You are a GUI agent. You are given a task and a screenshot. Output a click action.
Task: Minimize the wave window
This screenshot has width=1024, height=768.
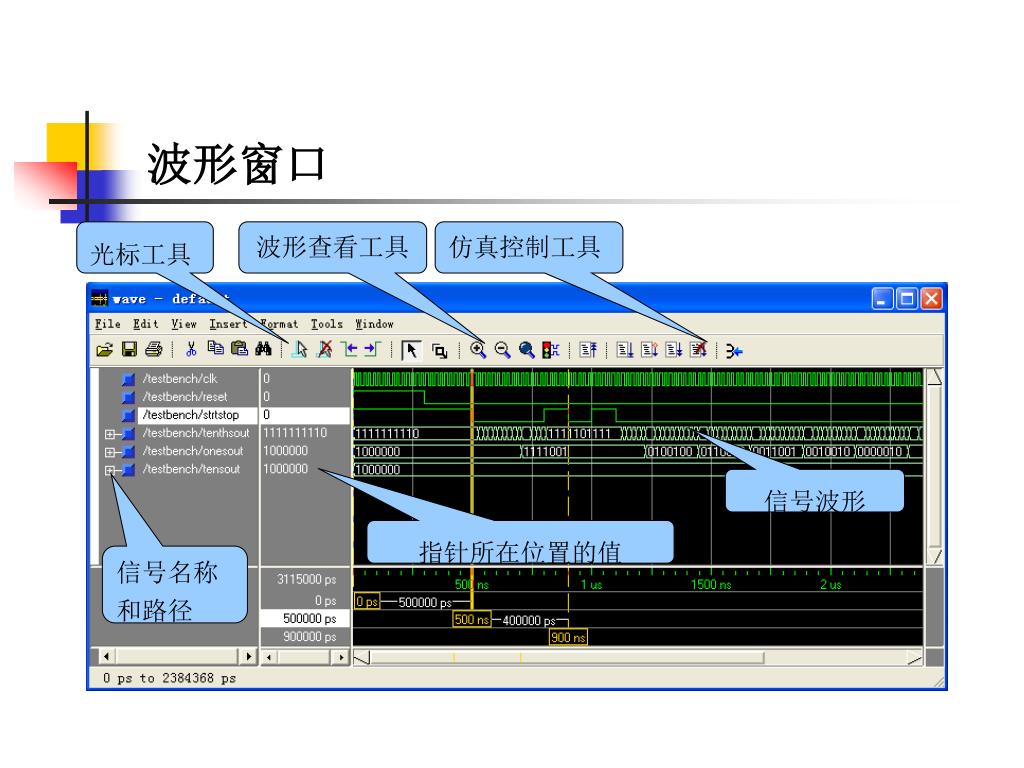882,299
